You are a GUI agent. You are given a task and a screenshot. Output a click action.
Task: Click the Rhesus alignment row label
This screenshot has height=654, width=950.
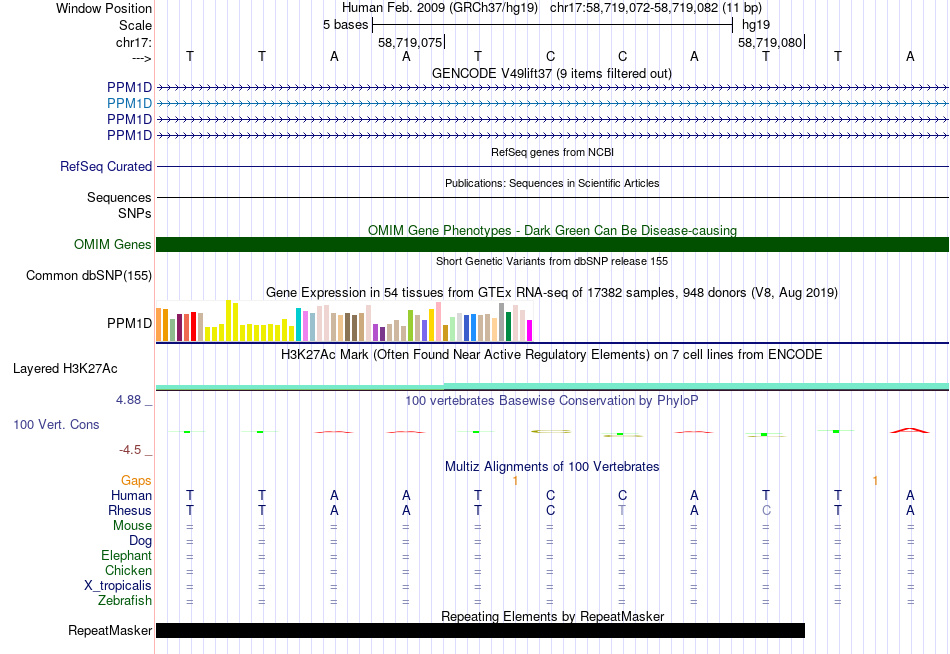tap(130, 510)
